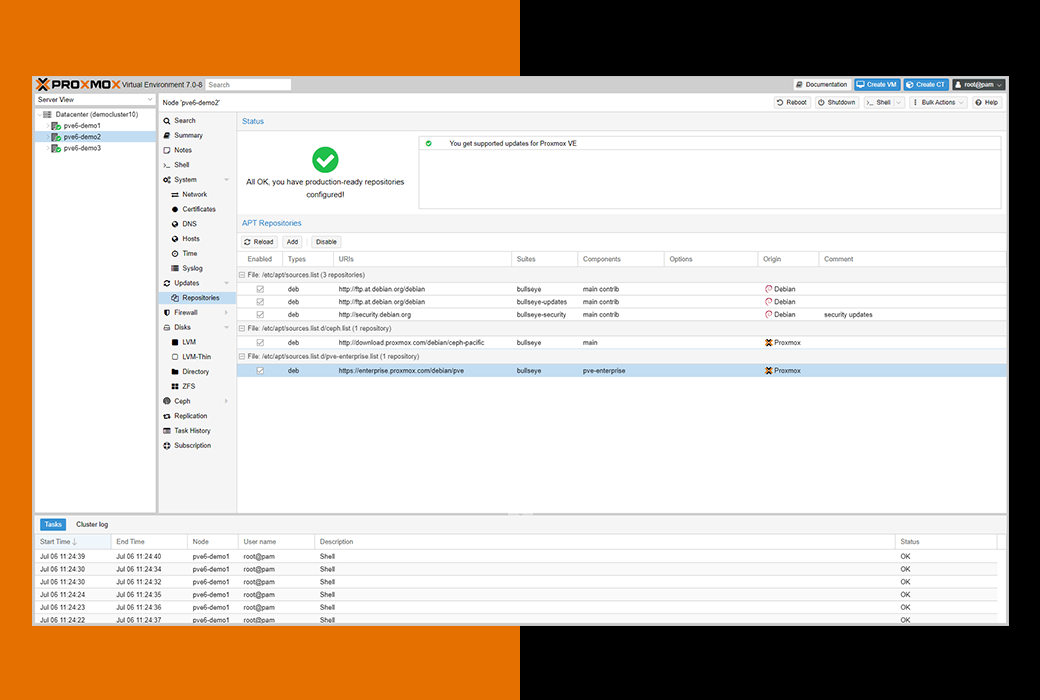
Task: Toggle checkbox for ceph-pacific repository
Action: point(260,342)
